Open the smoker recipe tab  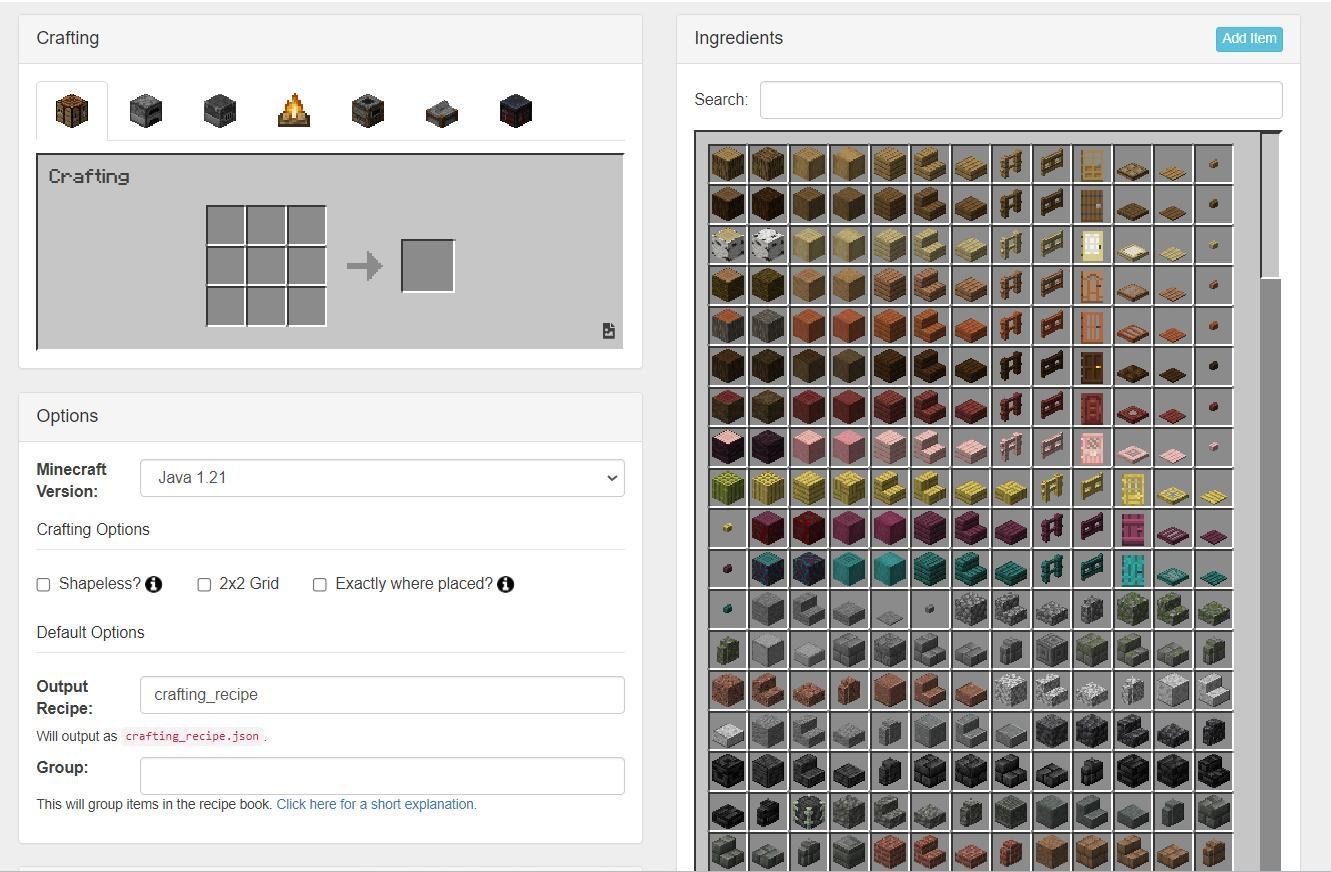(x=368, y=111)
